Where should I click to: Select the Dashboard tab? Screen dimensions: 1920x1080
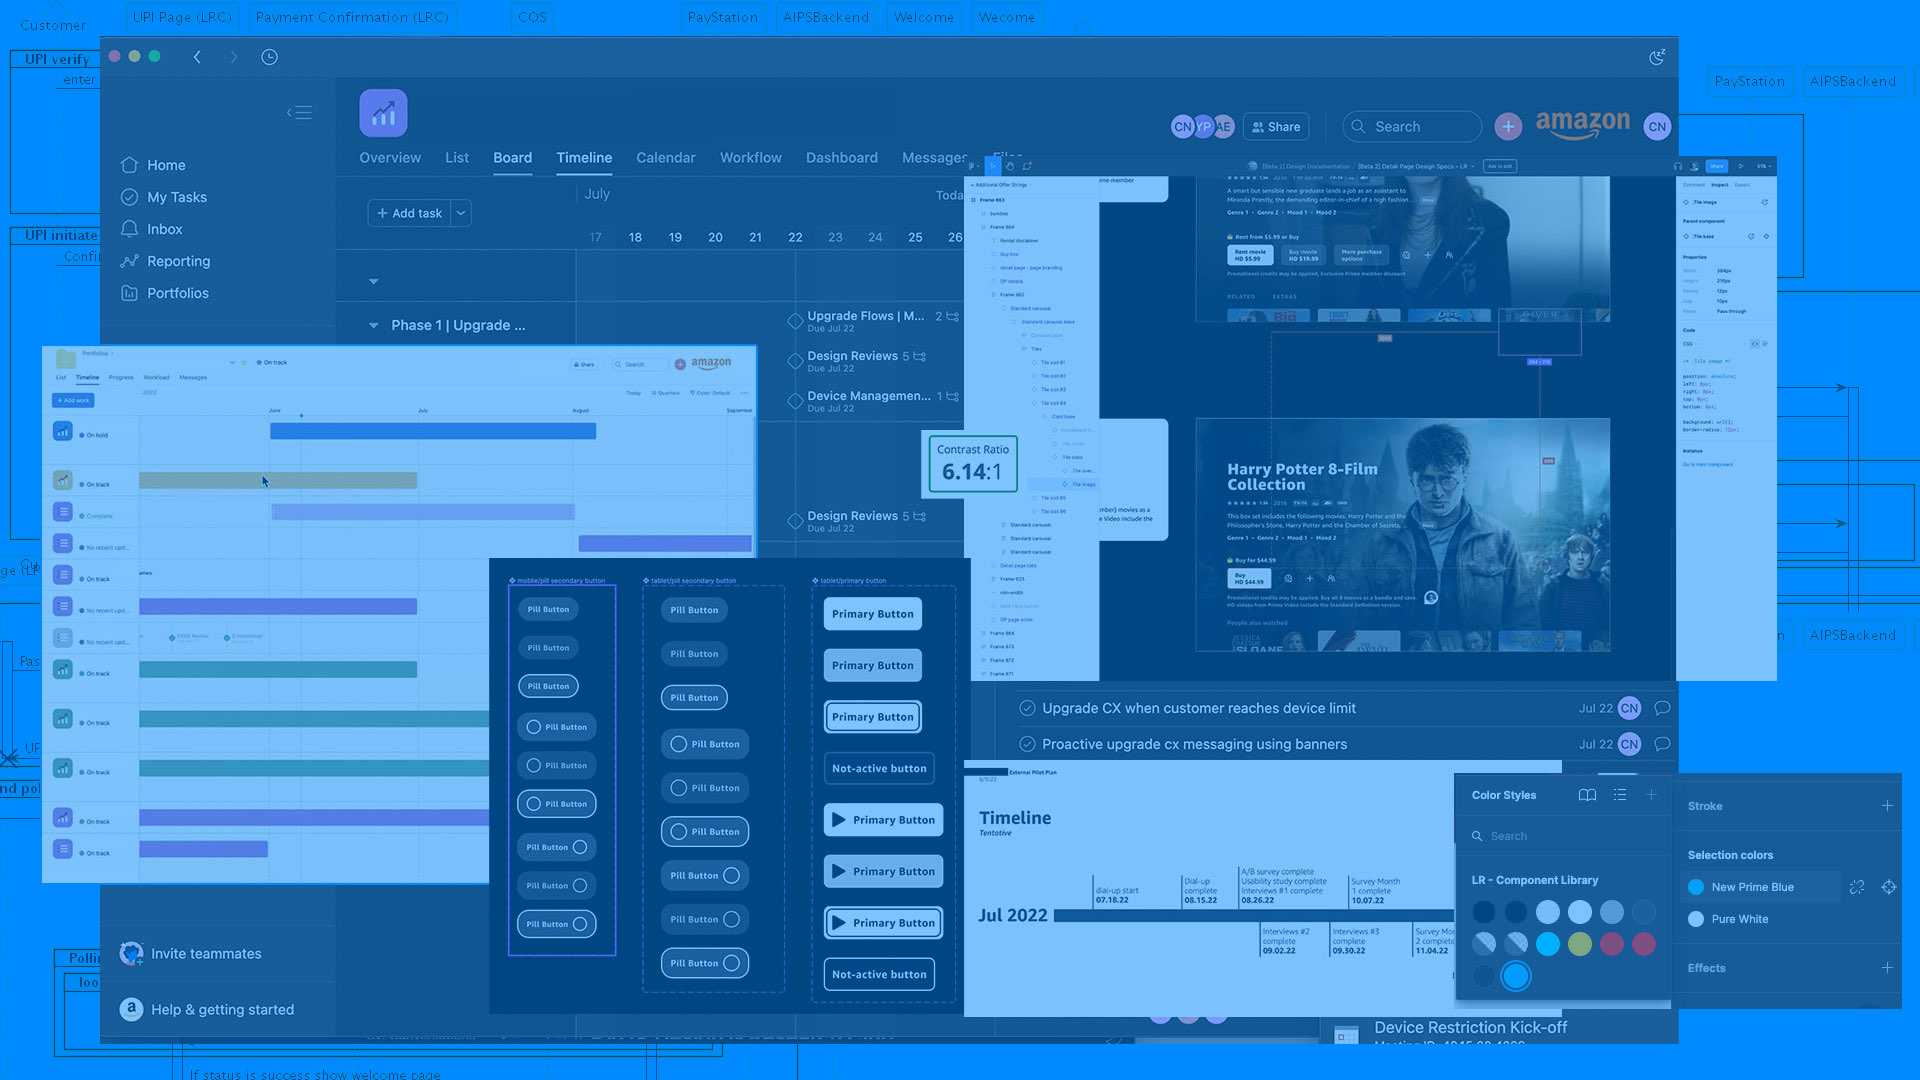842,158
